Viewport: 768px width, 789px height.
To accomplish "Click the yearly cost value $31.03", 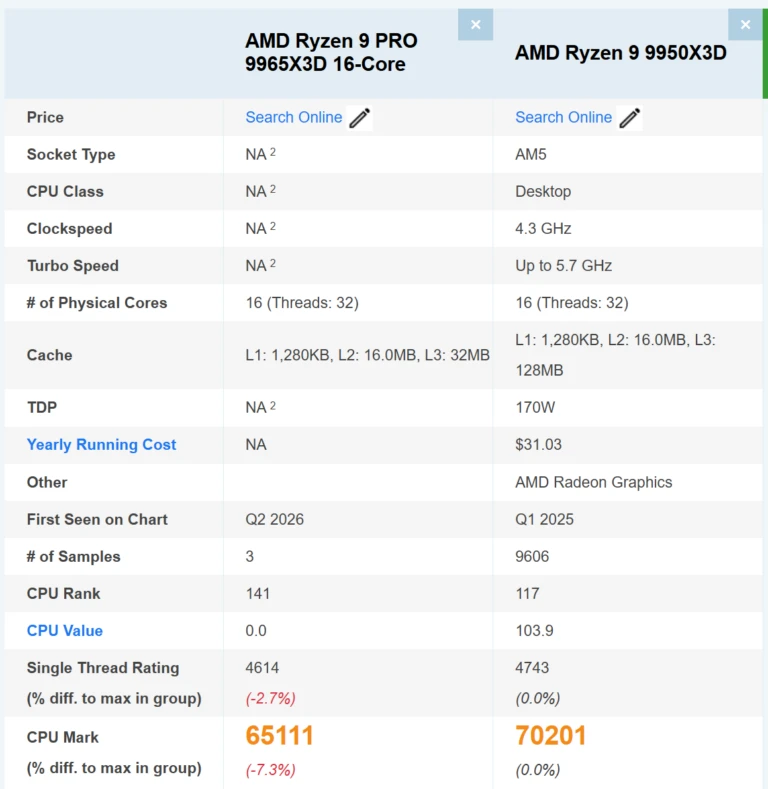I will [539, 445].
